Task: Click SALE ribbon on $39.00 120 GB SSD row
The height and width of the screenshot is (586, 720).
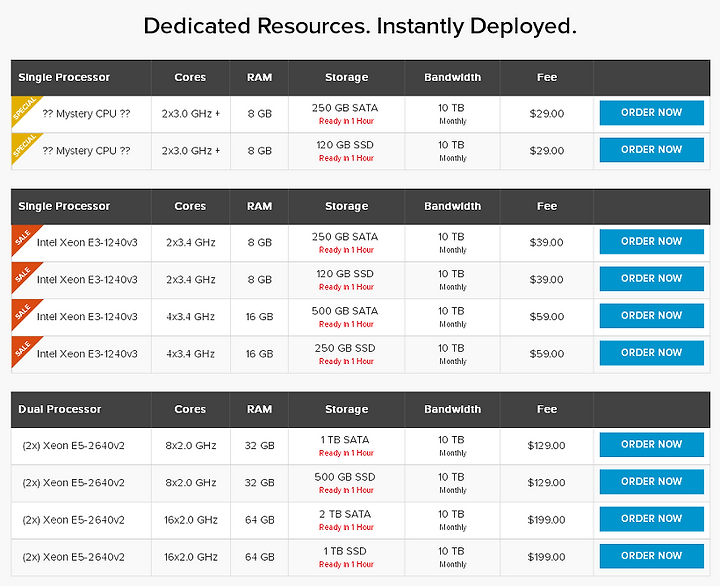Action: [x=22, y=274]
